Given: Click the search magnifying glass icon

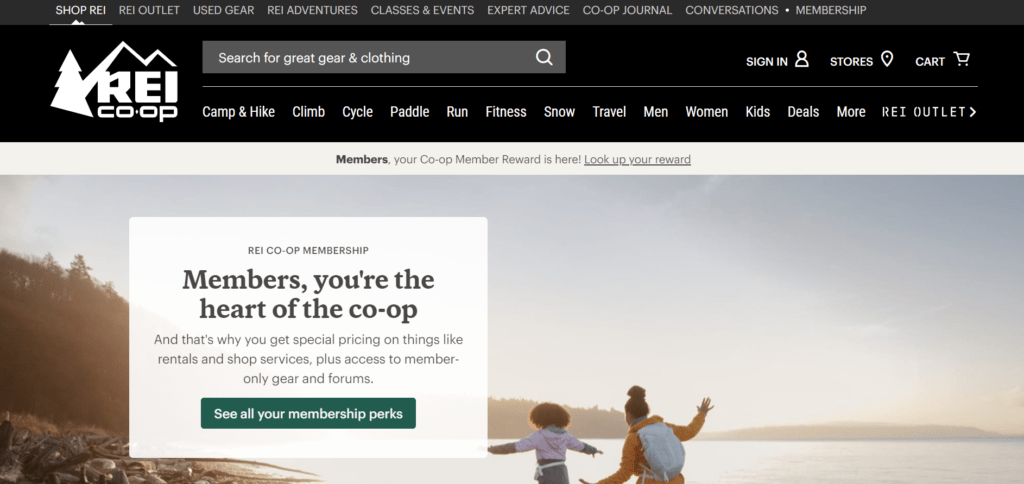Looking at the screenshot, I should tap(544, 57).
